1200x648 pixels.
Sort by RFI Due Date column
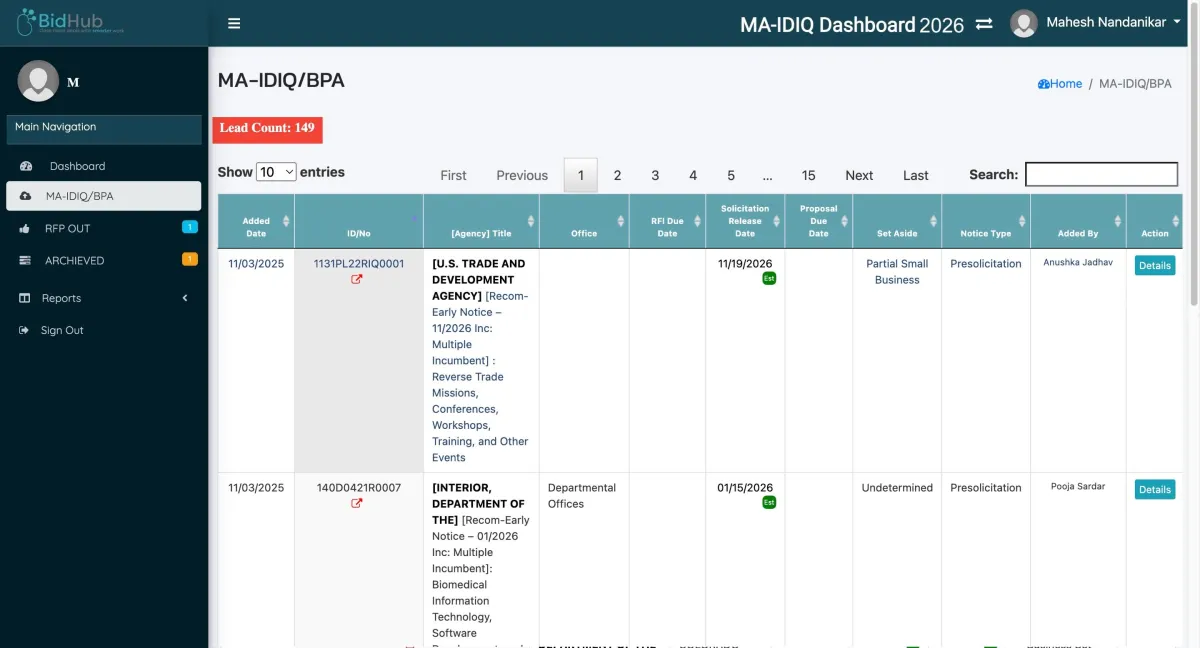coord(667,221)
